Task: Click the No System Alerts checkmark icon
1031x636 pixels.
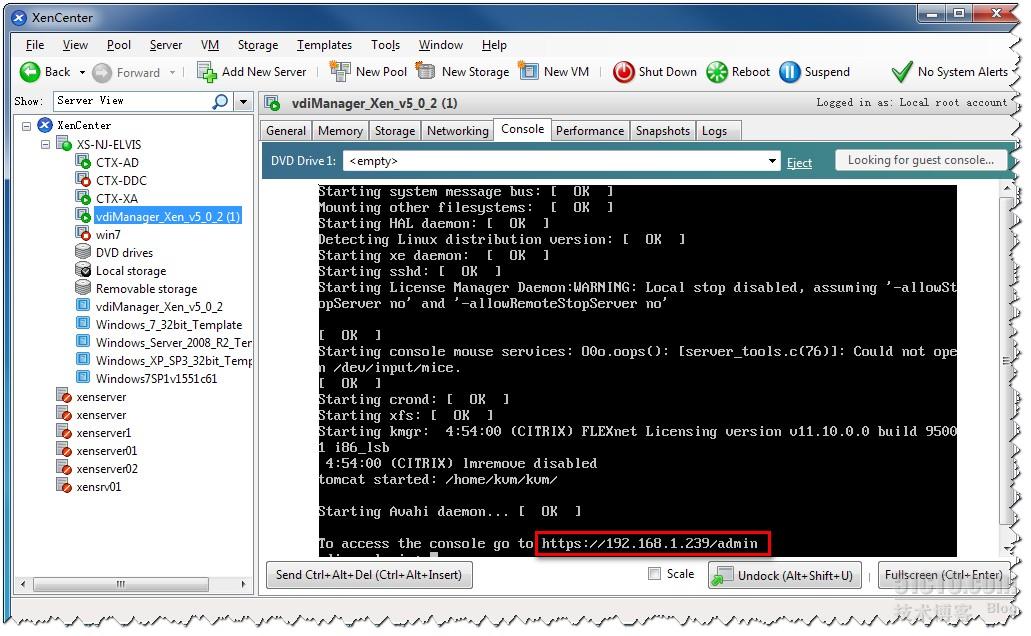Action: tap(901, 72)
